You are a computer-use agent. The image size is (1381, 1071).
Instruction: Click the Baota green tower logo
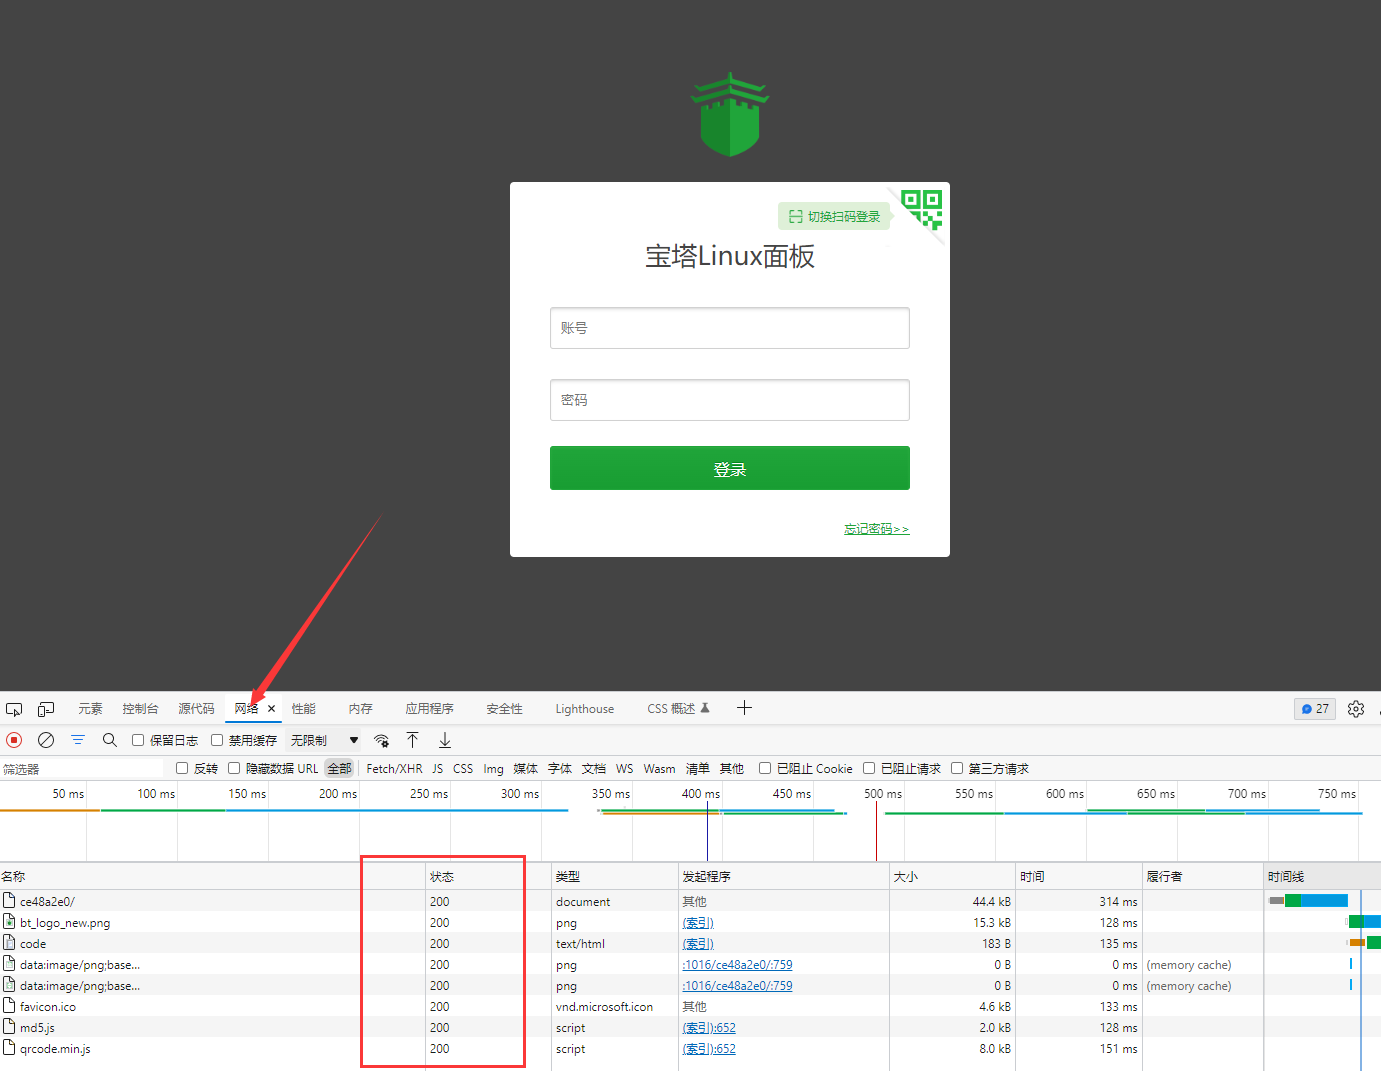pyautogui.click(x=730, y=114)
